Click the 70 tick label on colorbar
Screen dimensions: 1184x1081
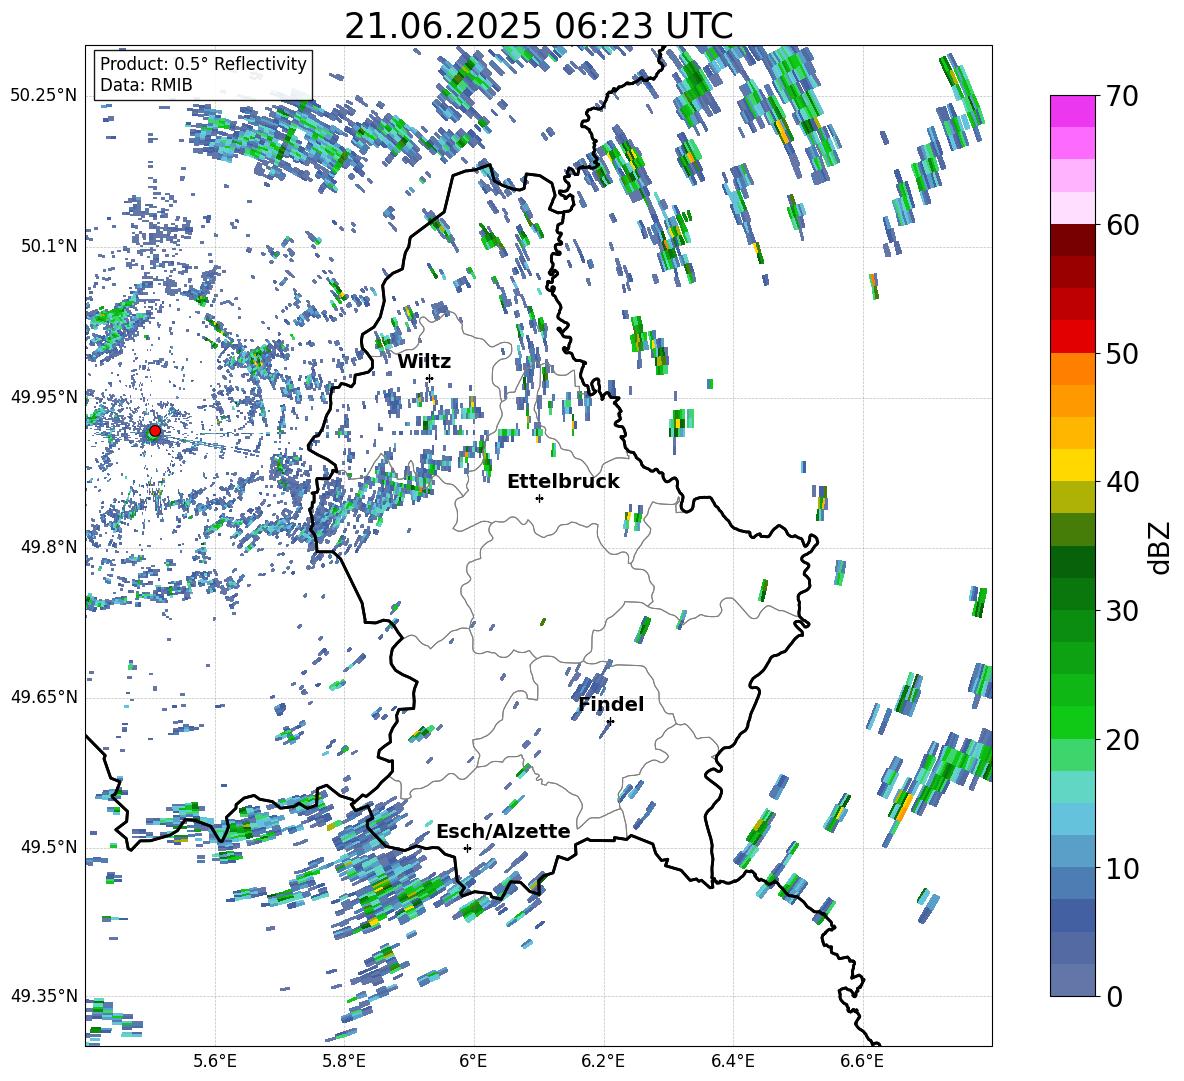pyautogui.click(x=1122, y=97)
